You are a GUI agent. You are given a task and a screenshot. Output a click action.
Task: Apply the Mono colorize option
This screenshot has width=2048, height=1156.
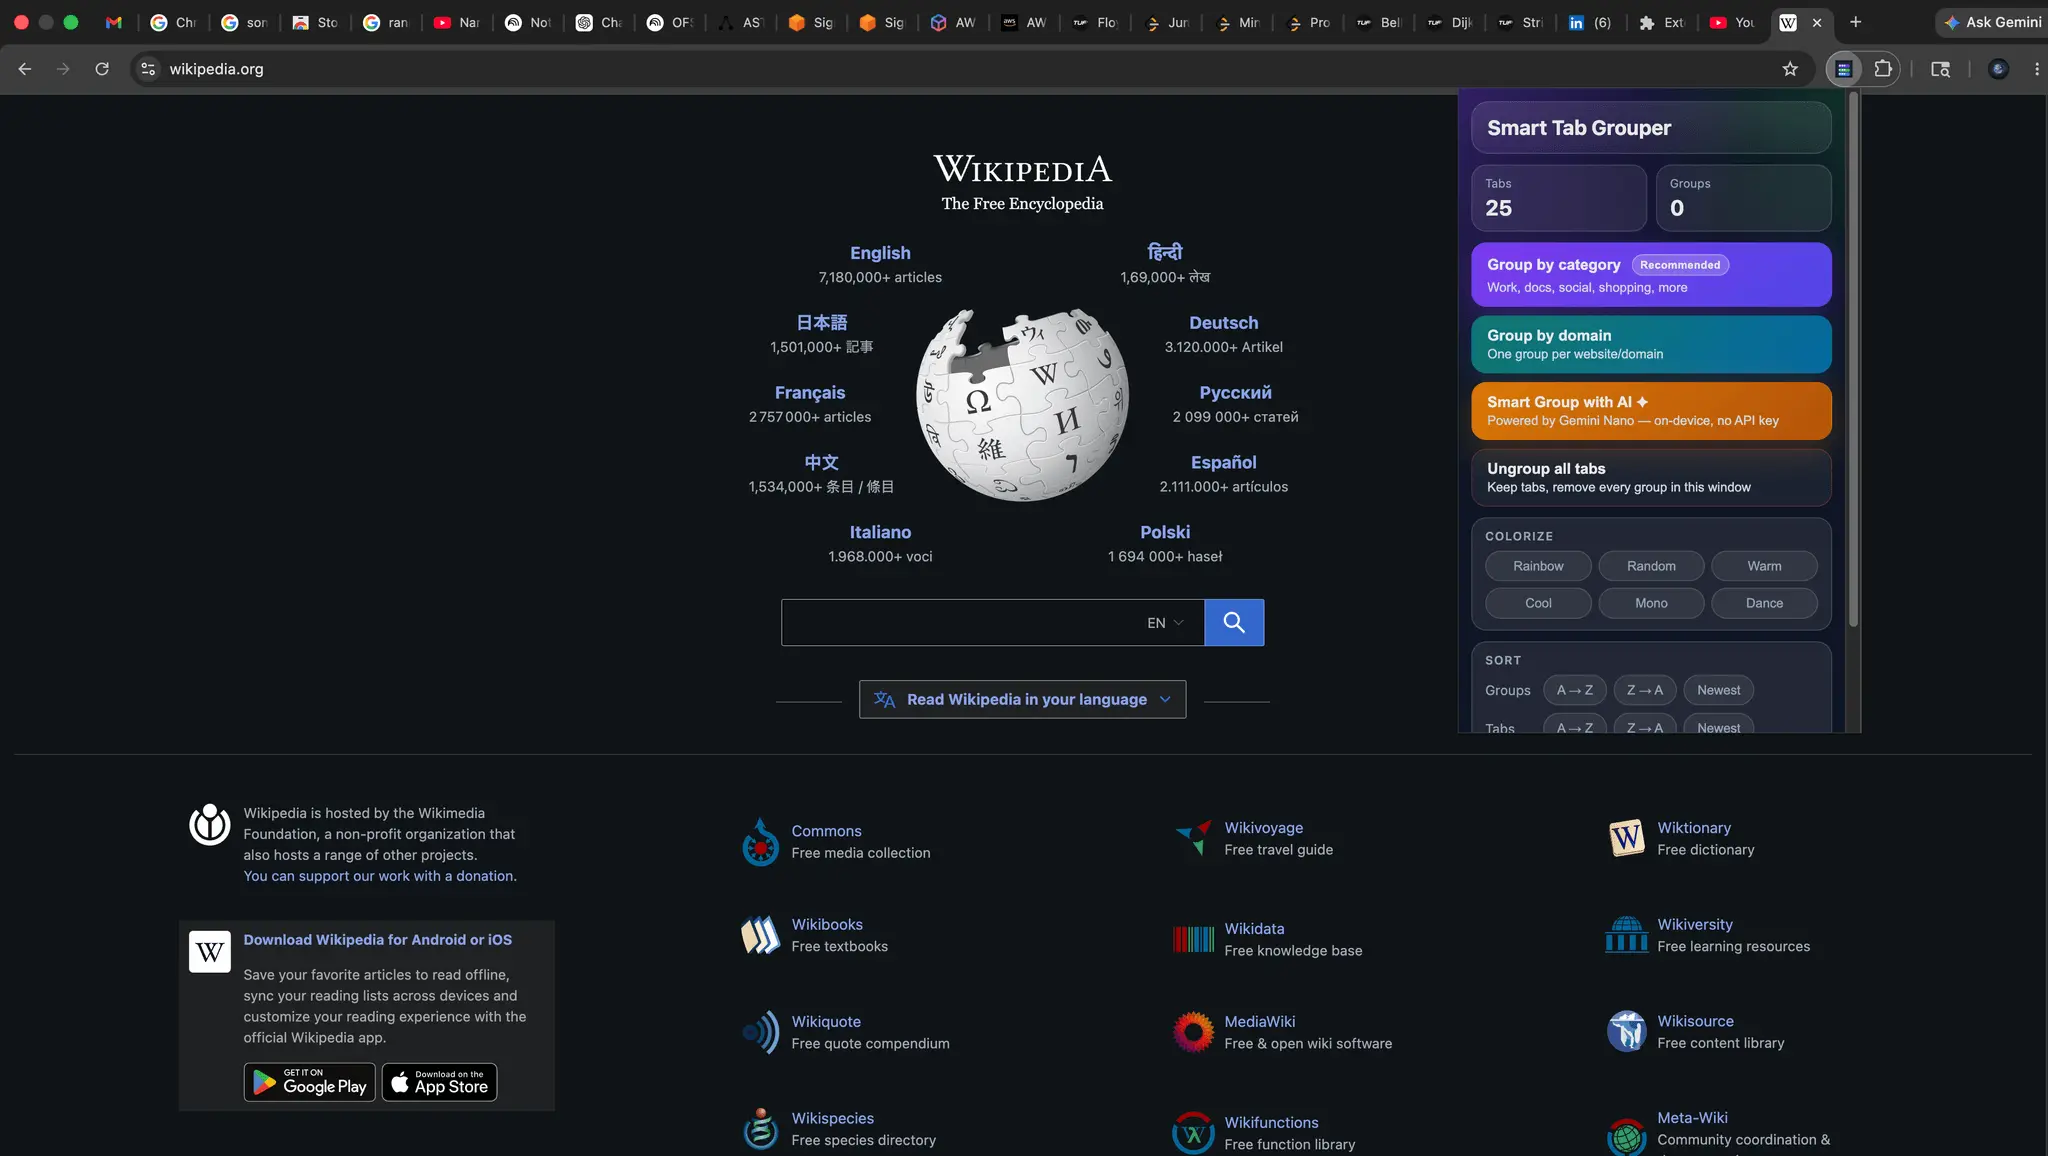(1651, 603)
